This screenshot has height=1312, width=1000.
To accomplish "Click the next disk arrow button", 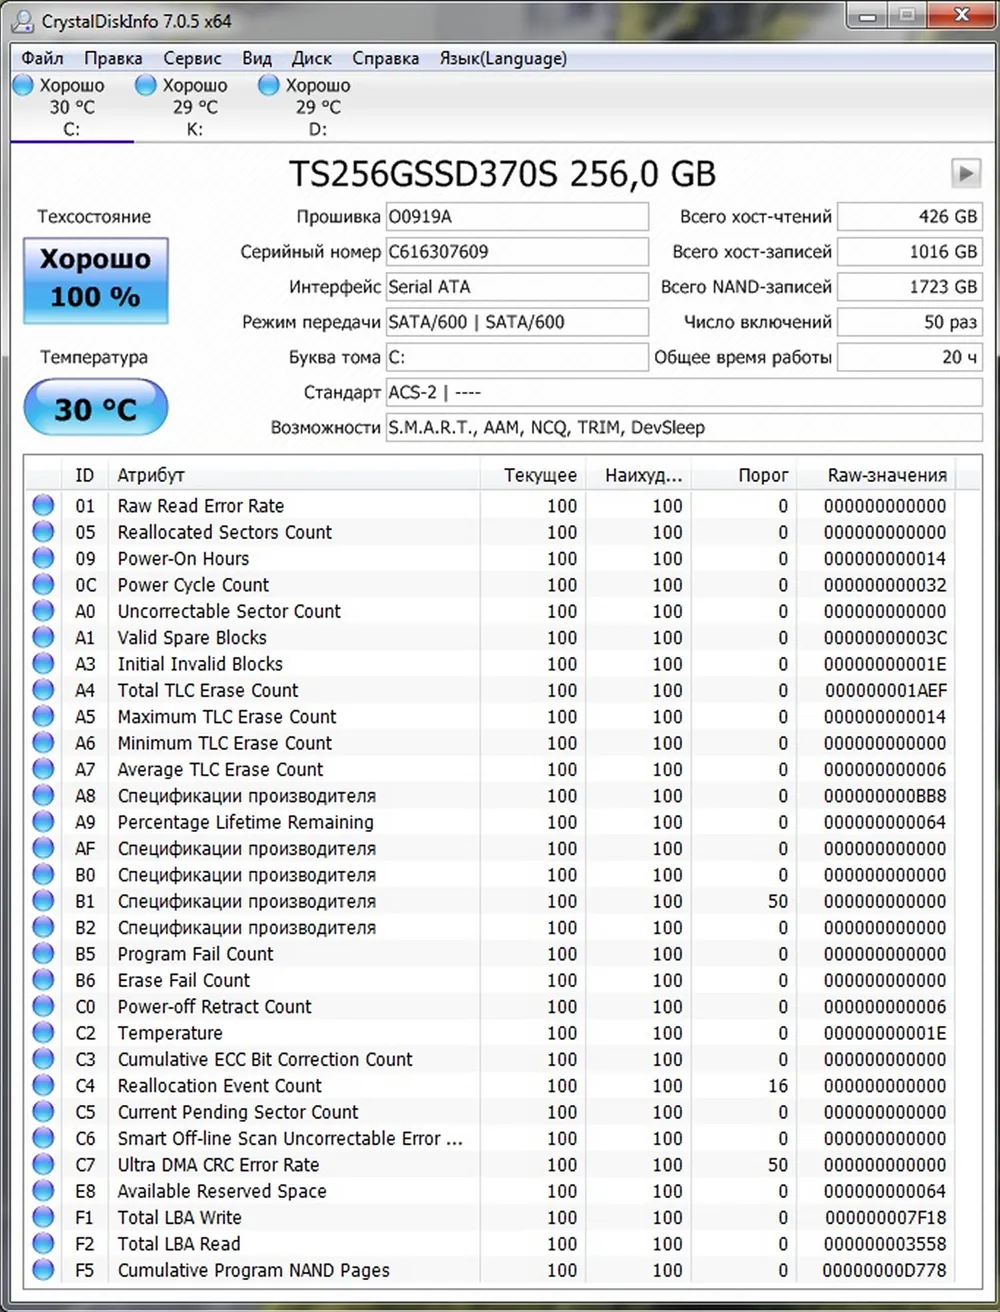I will tap(965, 174).
